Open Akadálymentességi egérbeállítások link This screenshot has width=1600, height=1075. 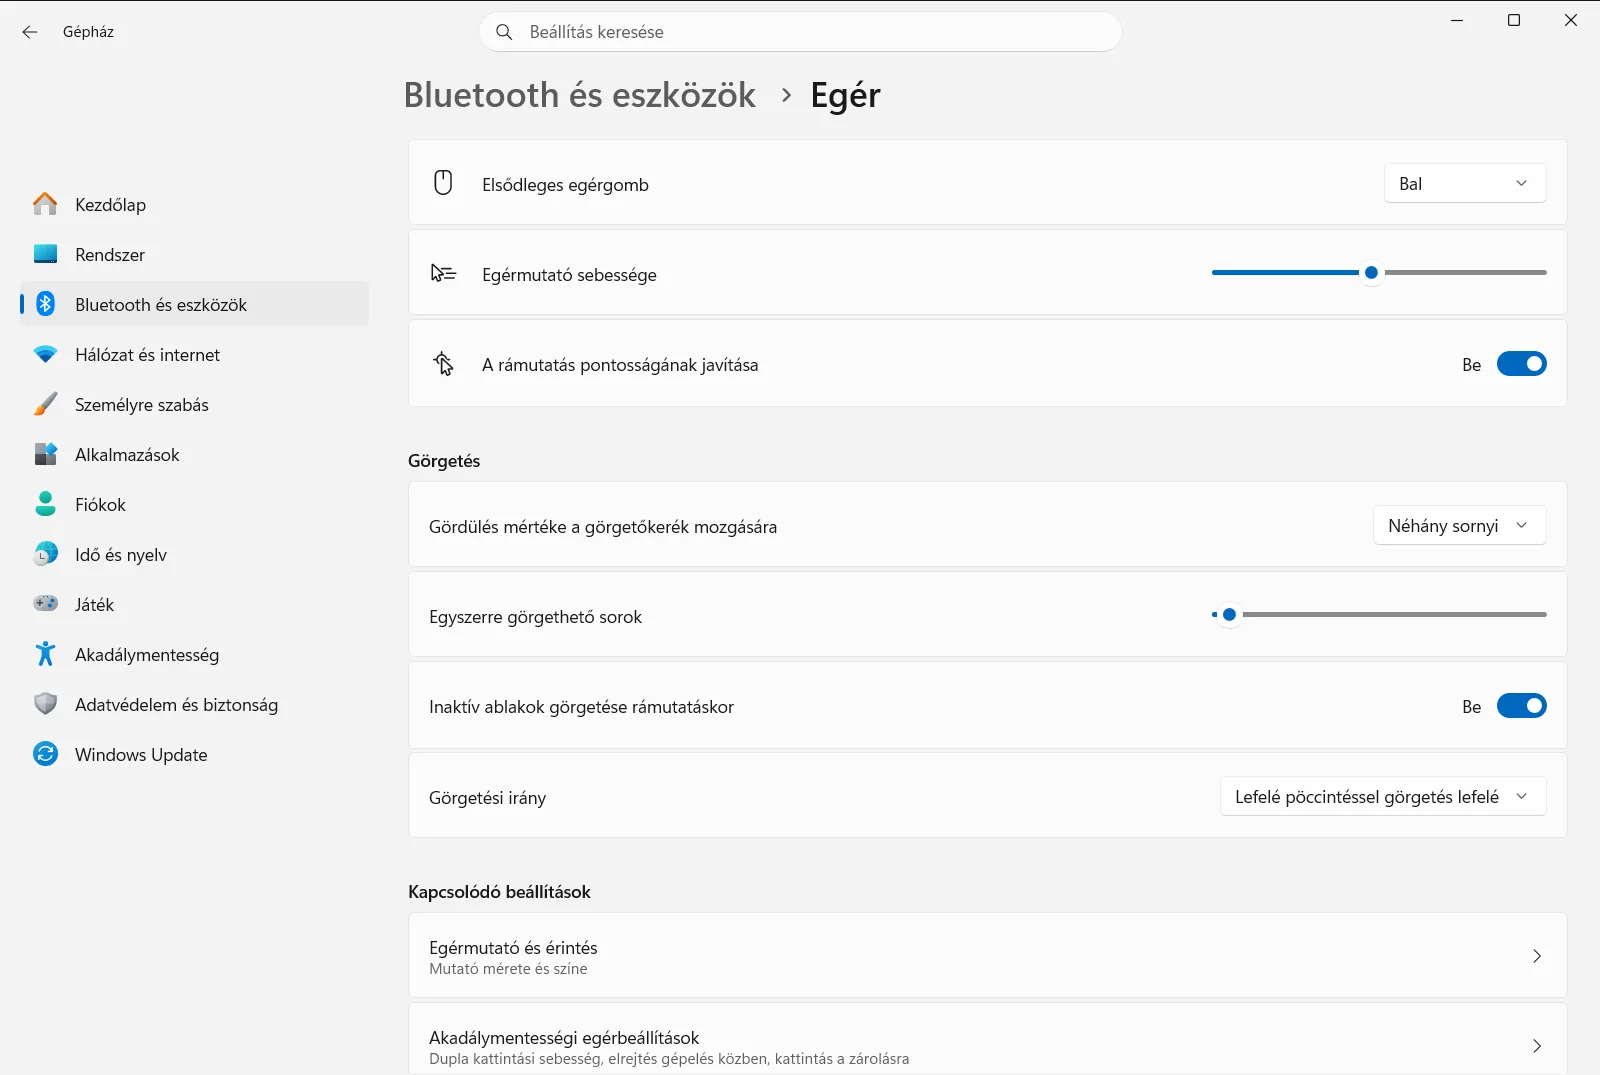[x=987, y=1043]
